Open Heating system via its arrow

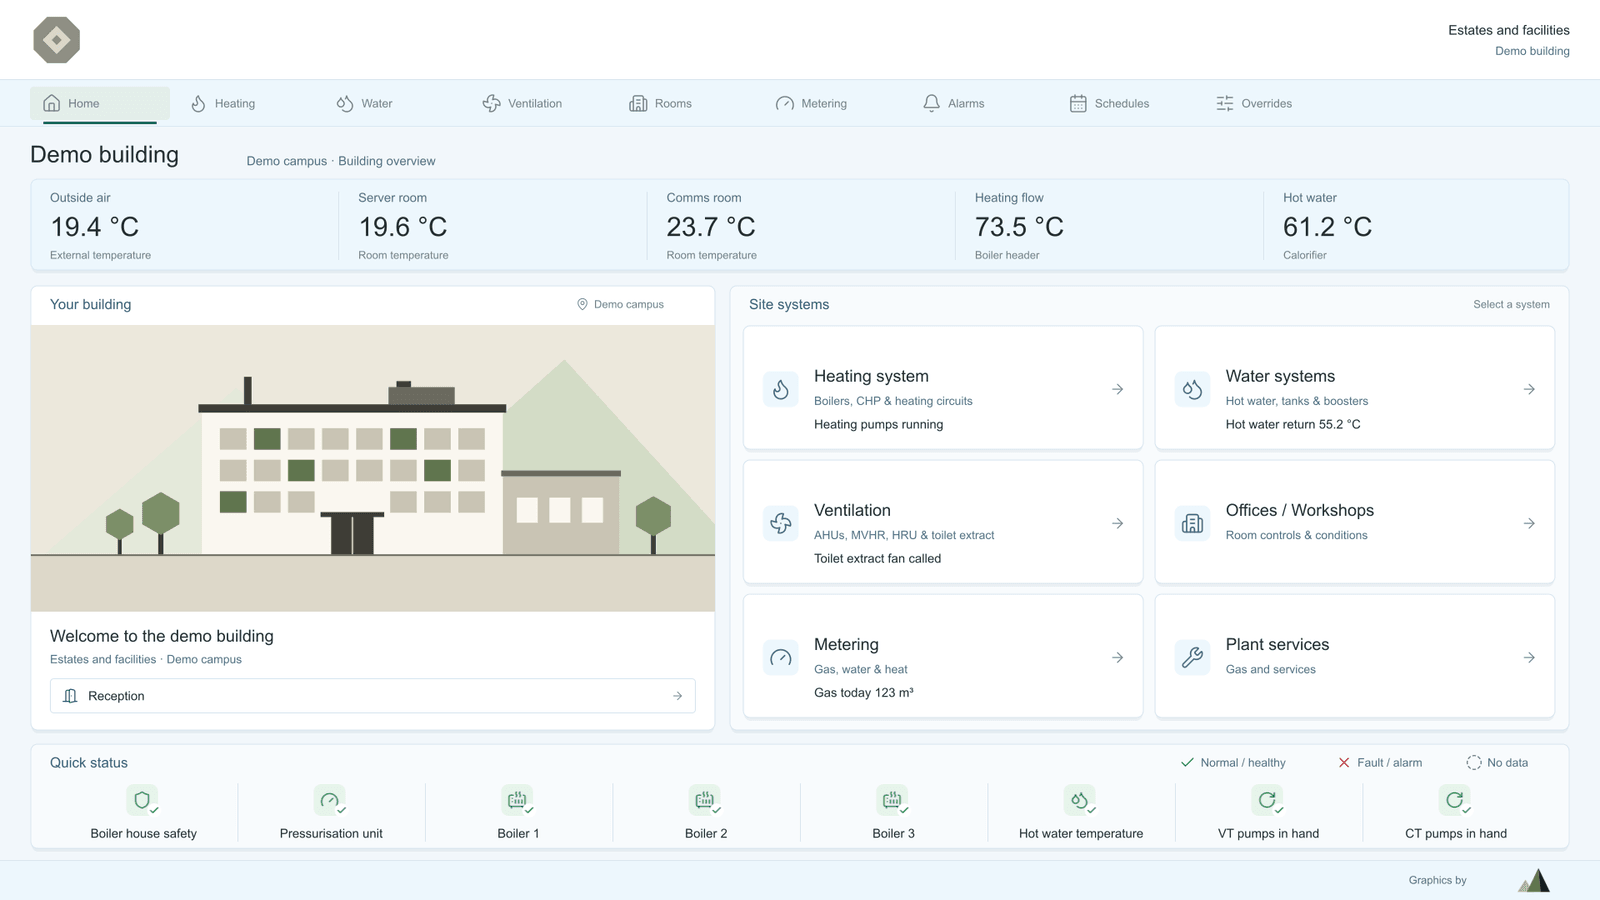click(1118, 389)
